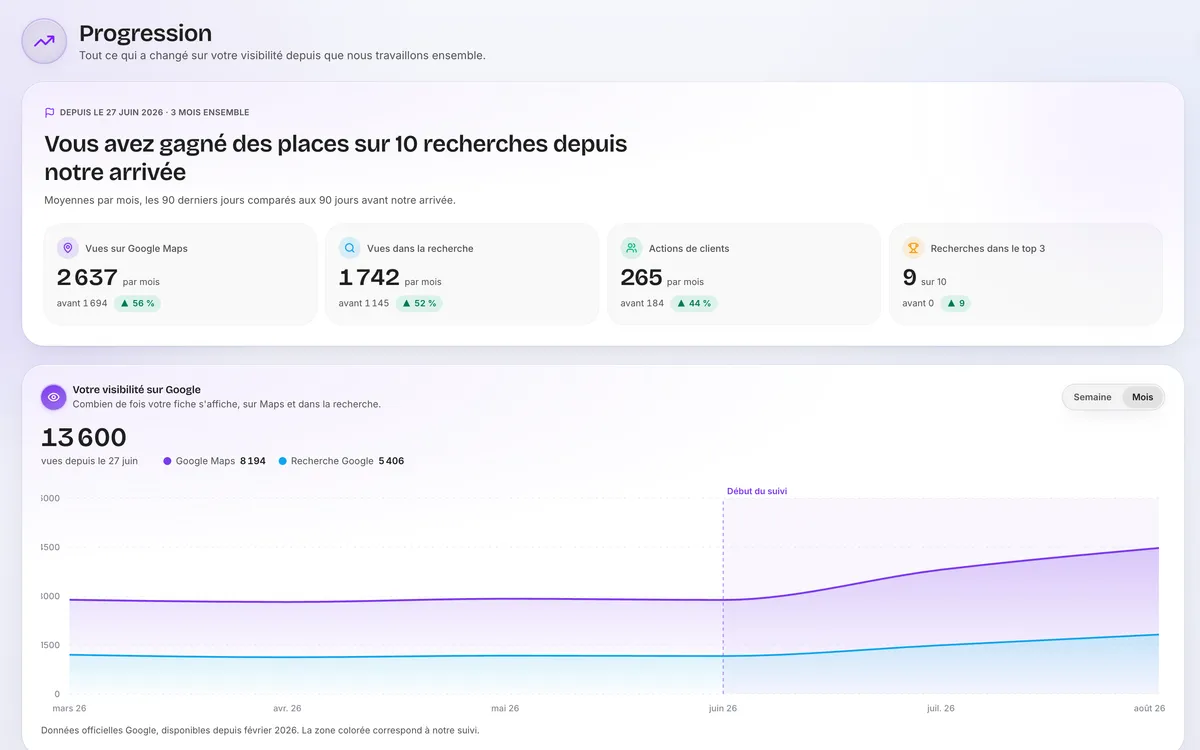Click the 'Recherches dans le top 3' card label
This screenshot has height=750, width=1200.
point(988,248)
